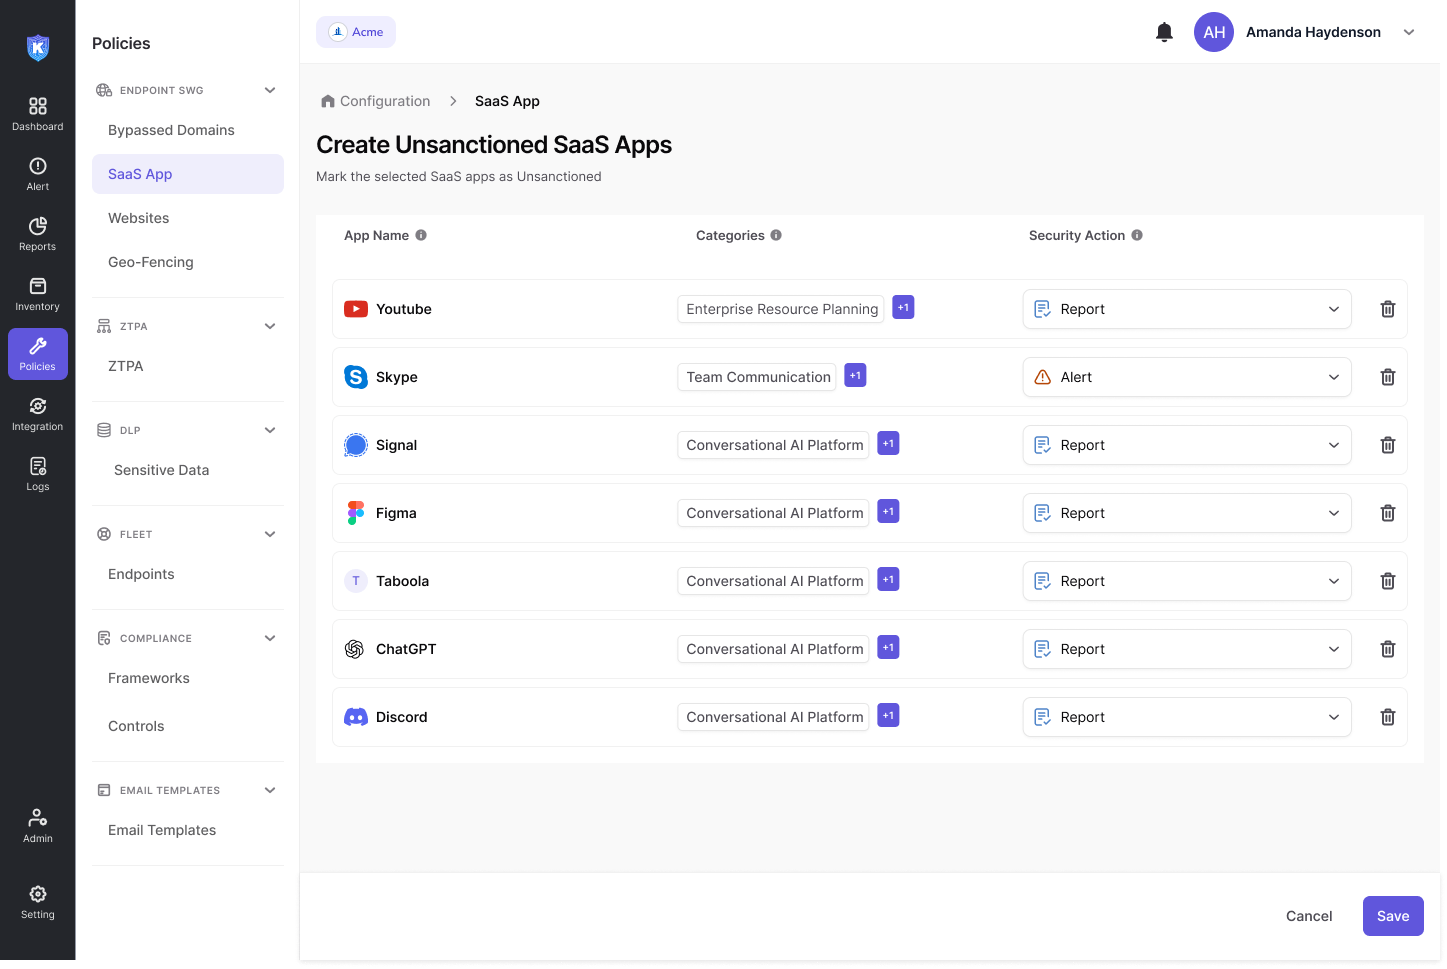Collapse the Compliance section
This screenshot has width=1447, height=969.
(270, 638)
